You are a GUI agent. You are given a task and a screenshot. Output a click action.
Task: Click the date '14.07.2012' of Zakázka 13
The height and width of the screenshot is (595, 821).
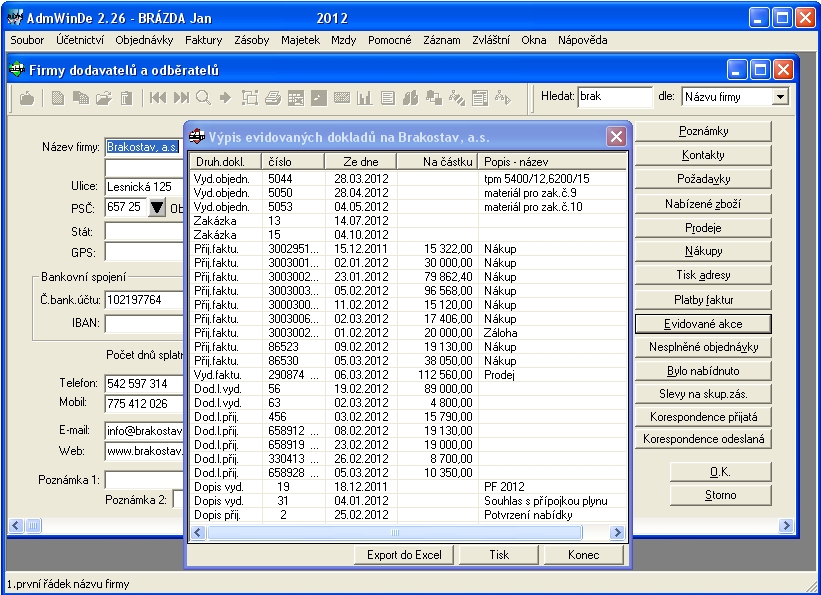pyautogui.click(x=361, y=221)
